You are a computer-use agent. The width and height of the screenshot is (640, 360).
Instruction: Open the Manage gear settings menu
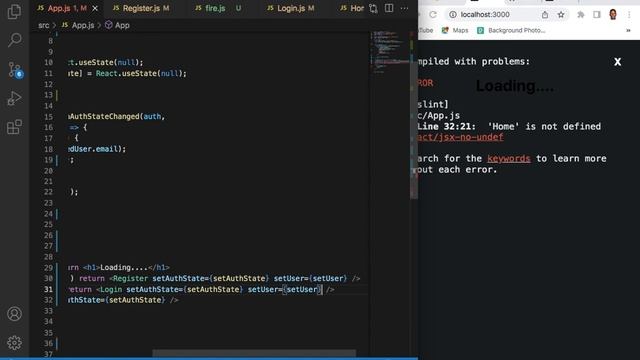tap(14, 343)
